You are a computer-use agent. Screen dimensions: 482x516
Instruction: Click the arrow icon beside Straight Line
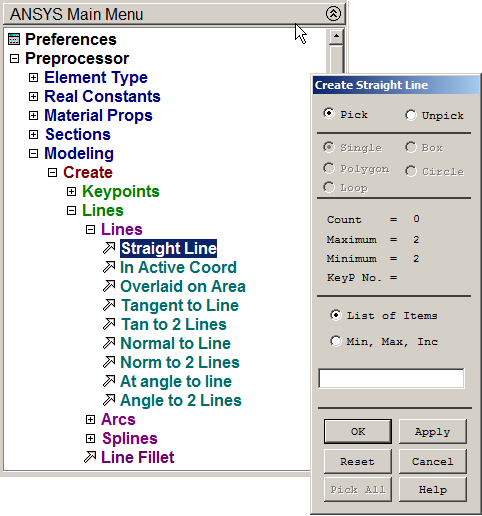coord(109,248)
